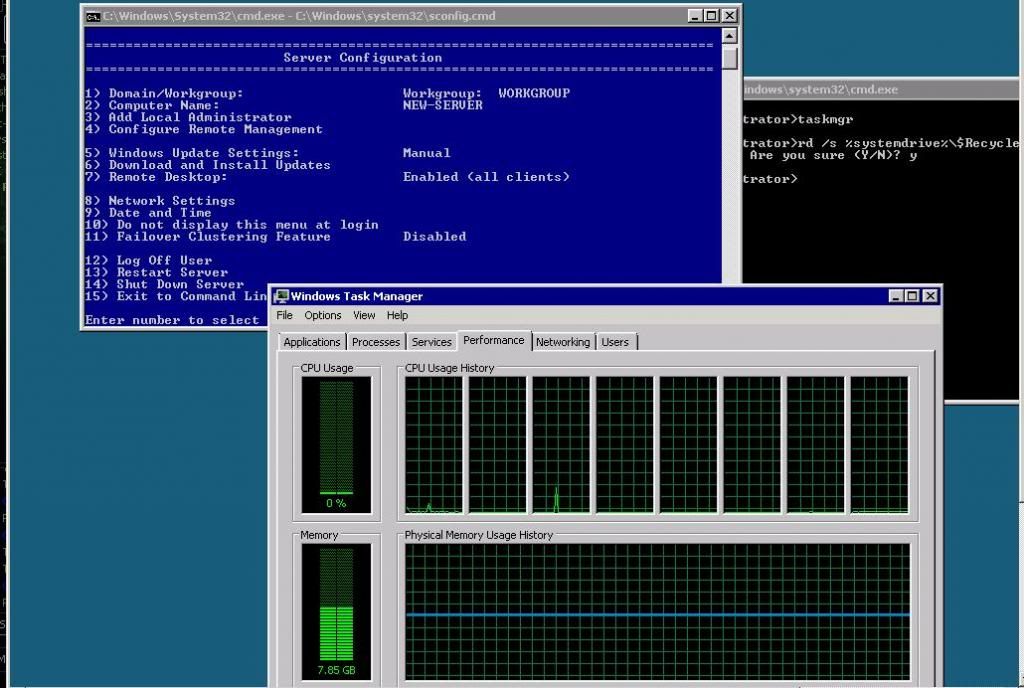Click the 'Physical Memory Usage History' label

tap(479, 535)
